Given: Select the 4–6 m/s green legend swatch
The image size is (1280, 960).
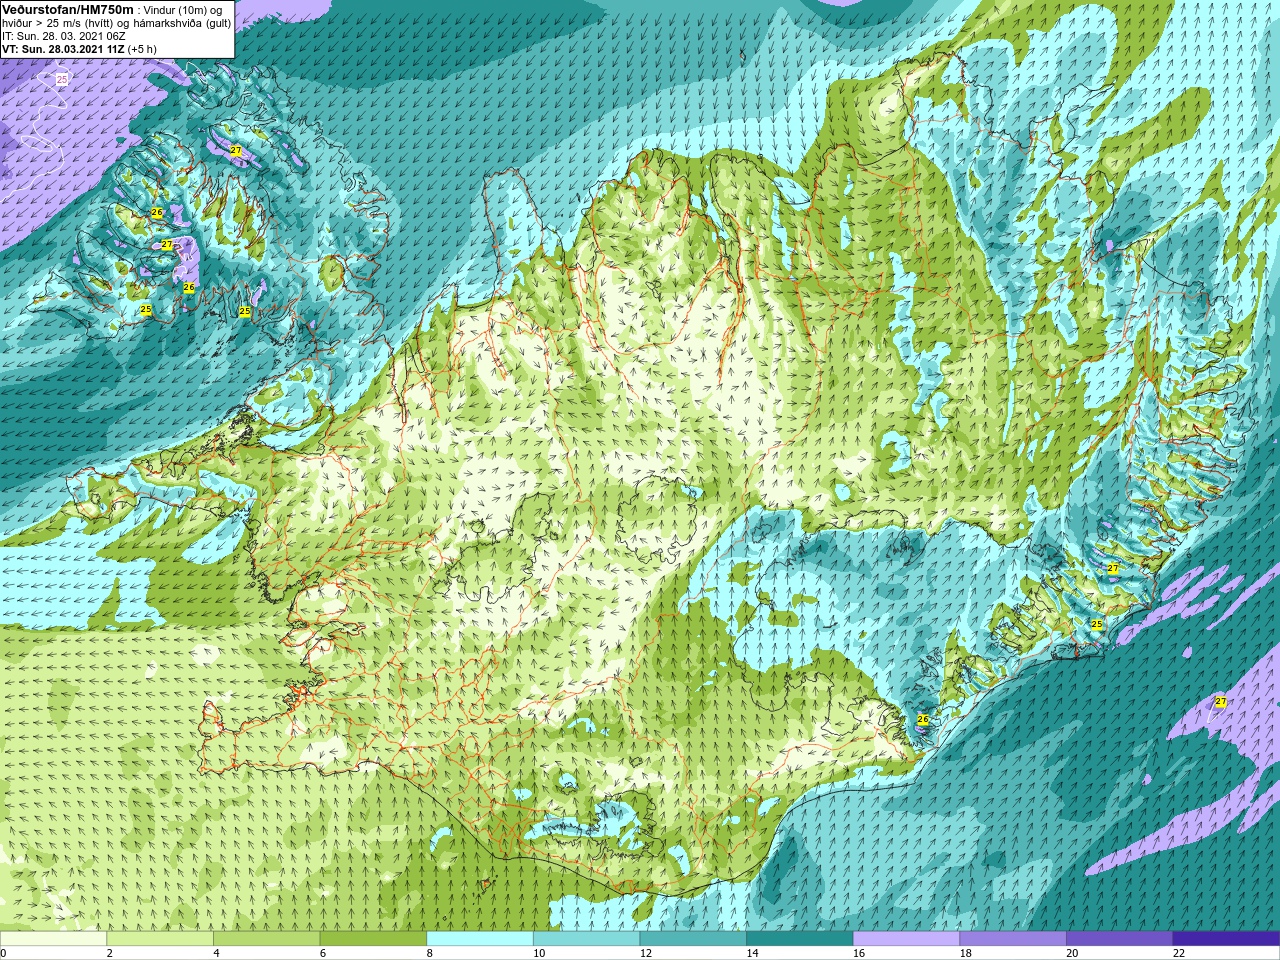Looking at the screenshot, I should [x=266, y=939].
